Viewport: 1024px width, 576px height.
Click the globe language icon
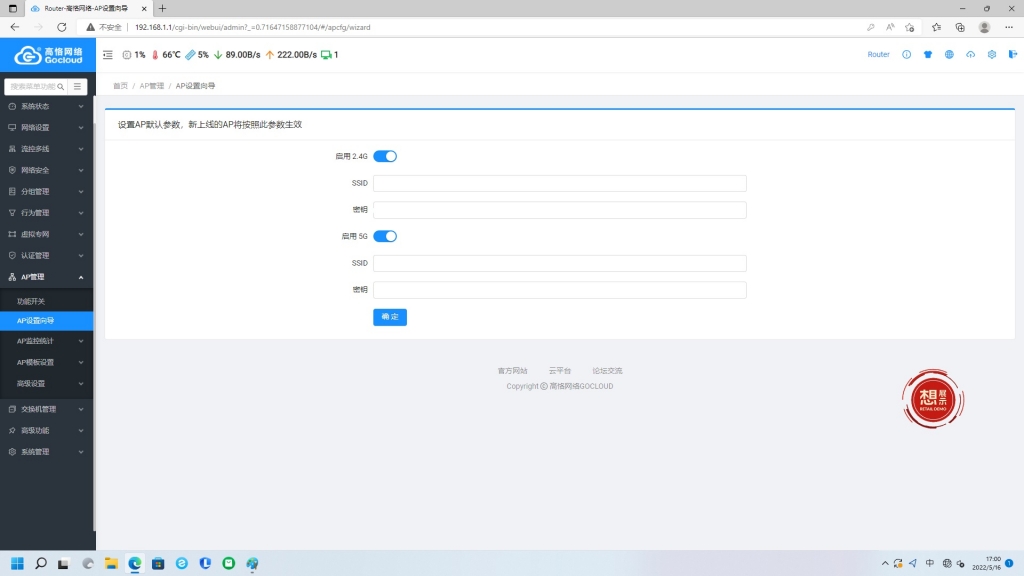tap(949, 55)
